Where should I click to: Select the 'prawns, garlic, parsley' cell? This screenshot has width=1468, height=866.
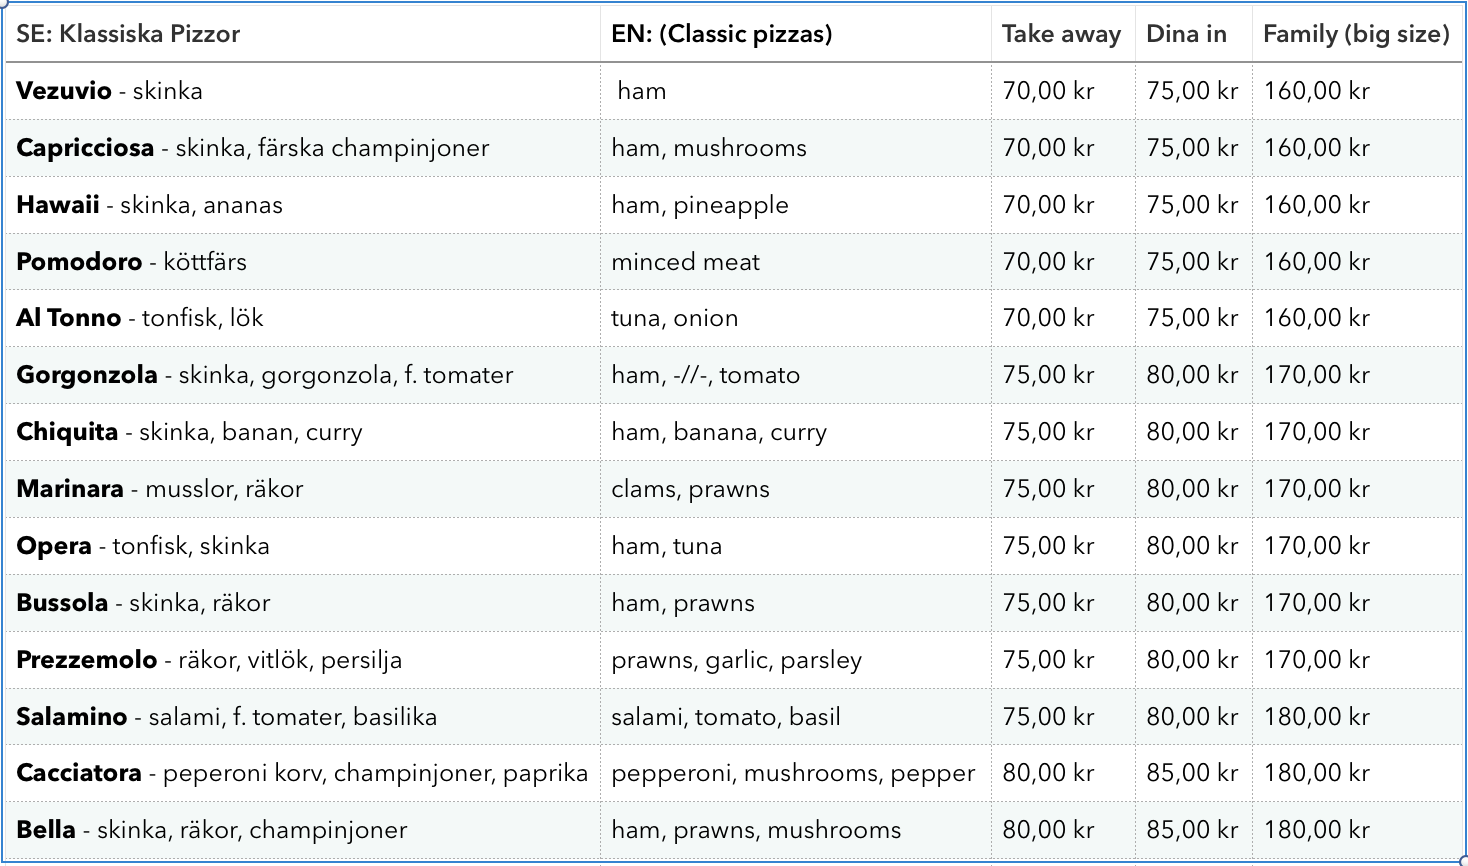click(736, 660)
